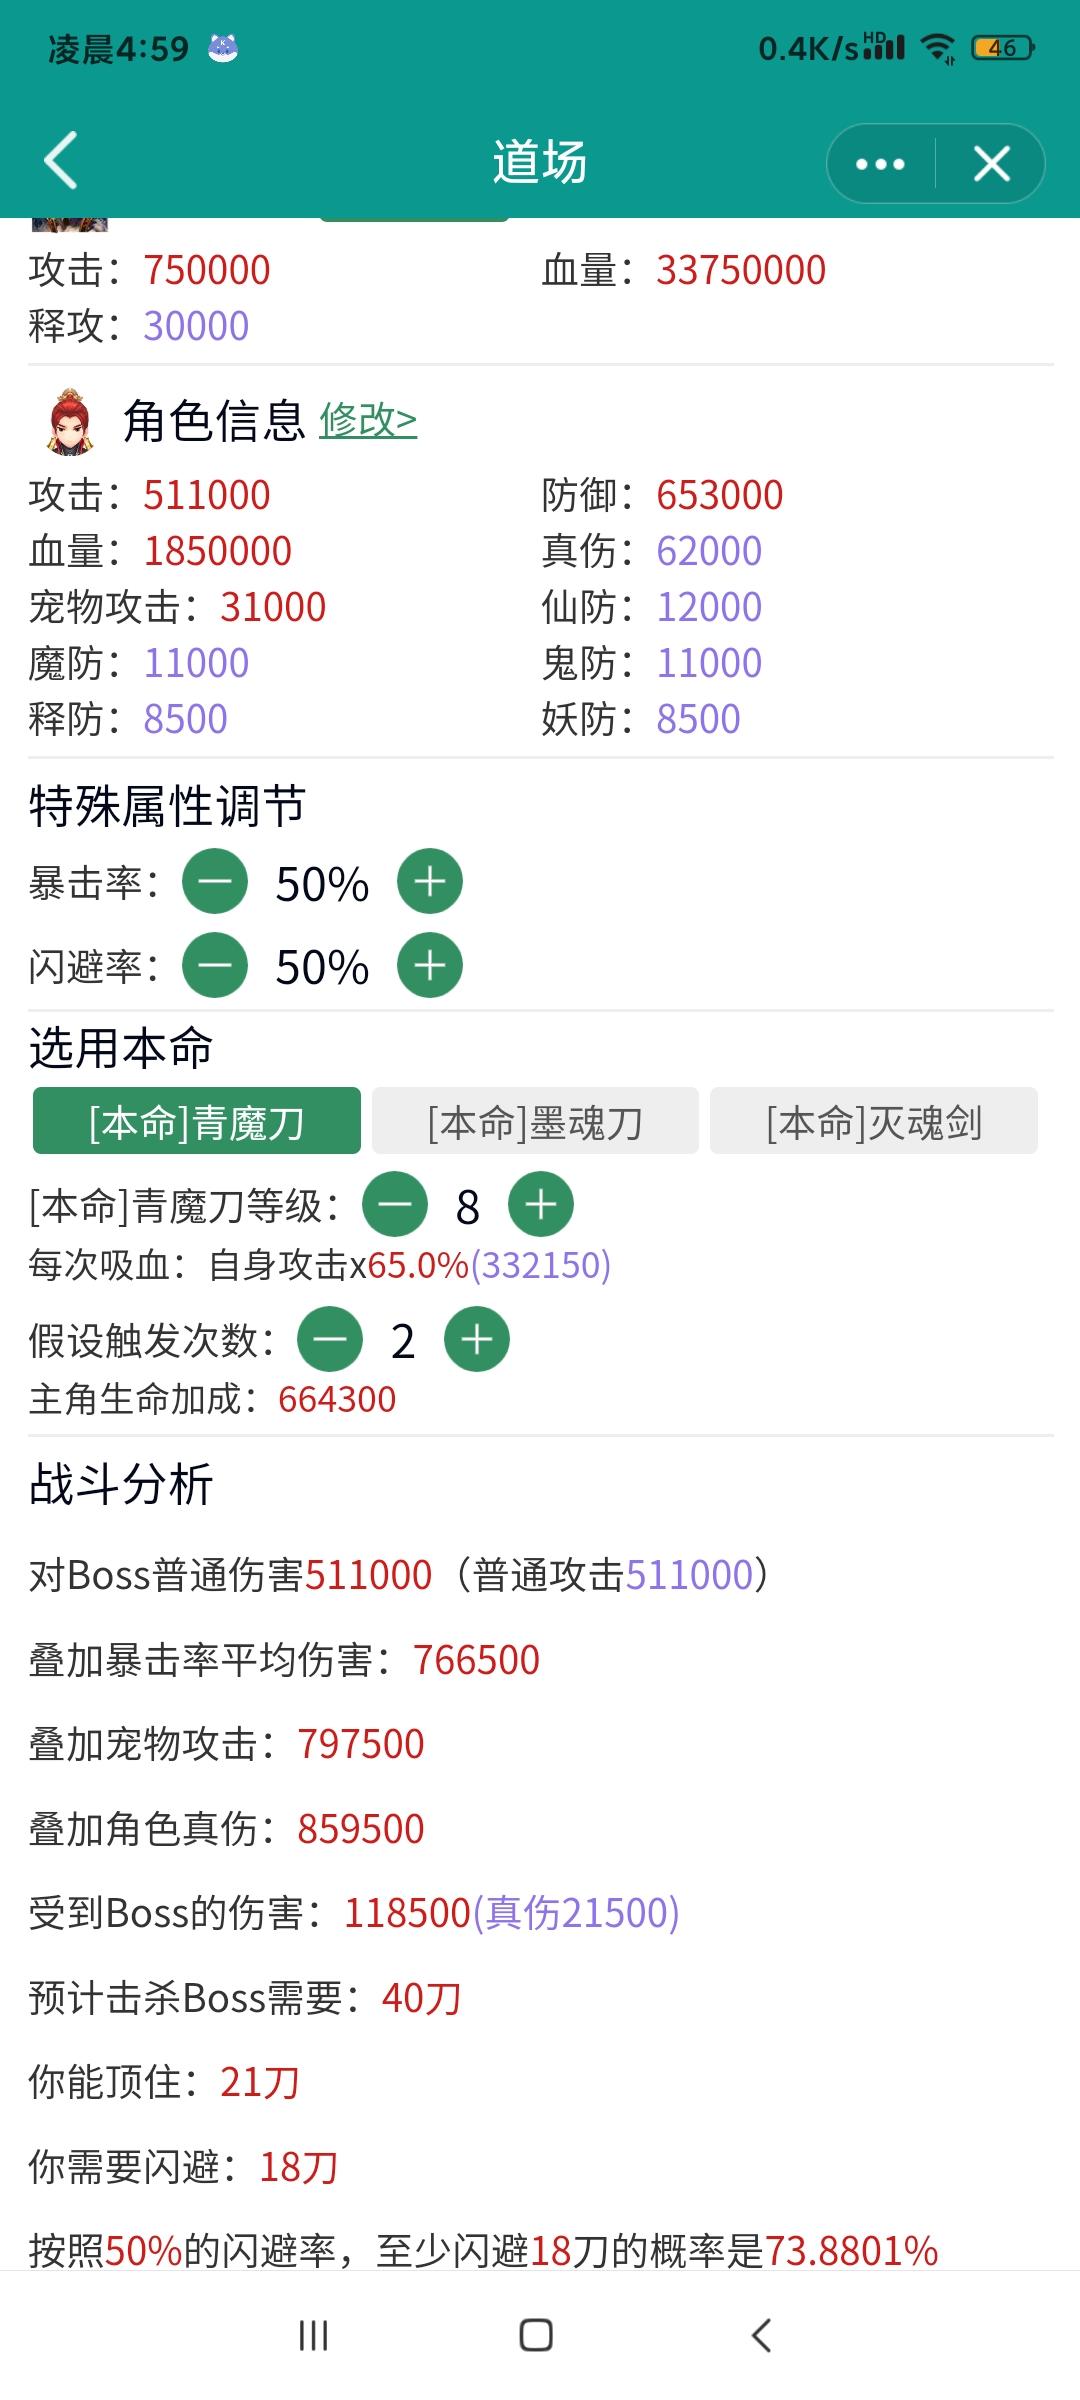Tap Android recent apps navigation button
The width and height of the screenshot is (1080, 2400).
point(313,2336)
